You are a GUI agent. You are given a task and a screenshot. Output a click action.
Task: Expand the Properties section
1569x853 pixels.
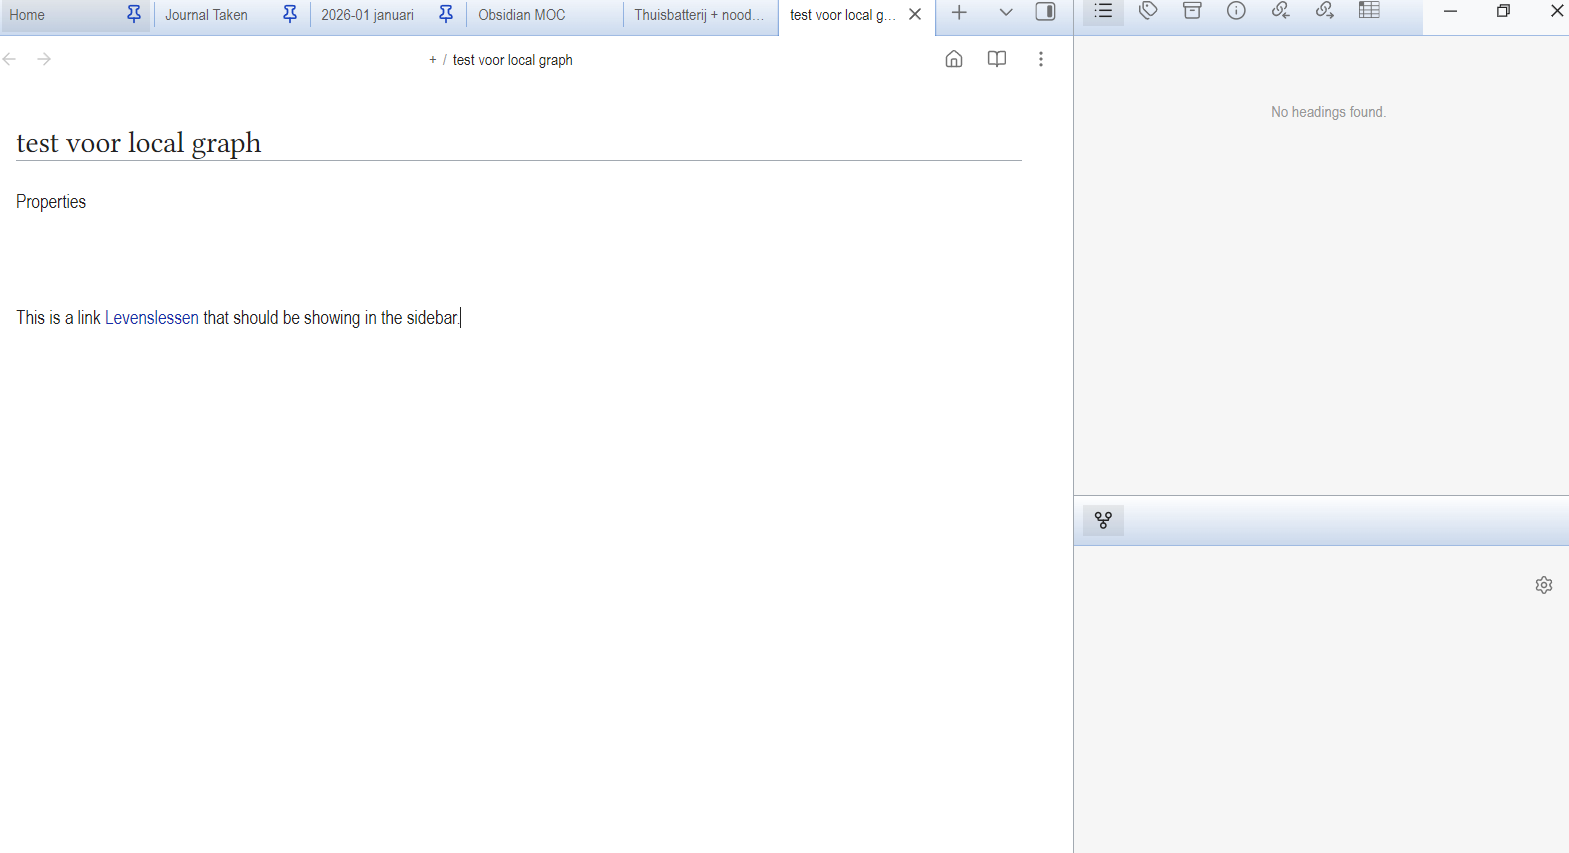[51, 202]
